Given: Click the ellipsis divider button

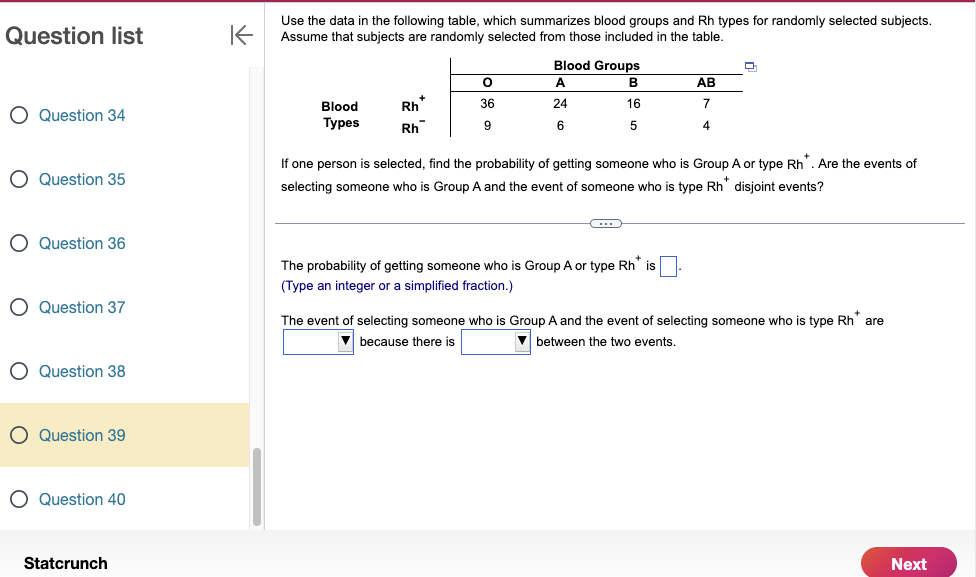Looking at the screenshot, I should click(x=605, y=224).
